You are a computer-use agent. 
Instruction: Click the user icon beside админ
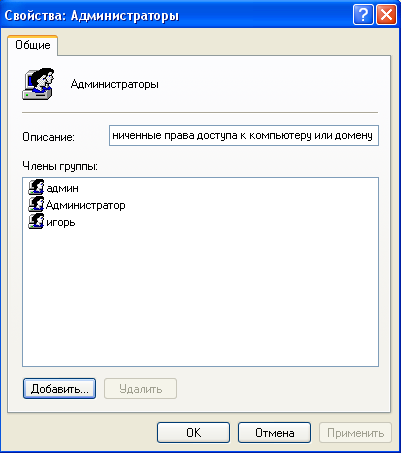(36, 187)
